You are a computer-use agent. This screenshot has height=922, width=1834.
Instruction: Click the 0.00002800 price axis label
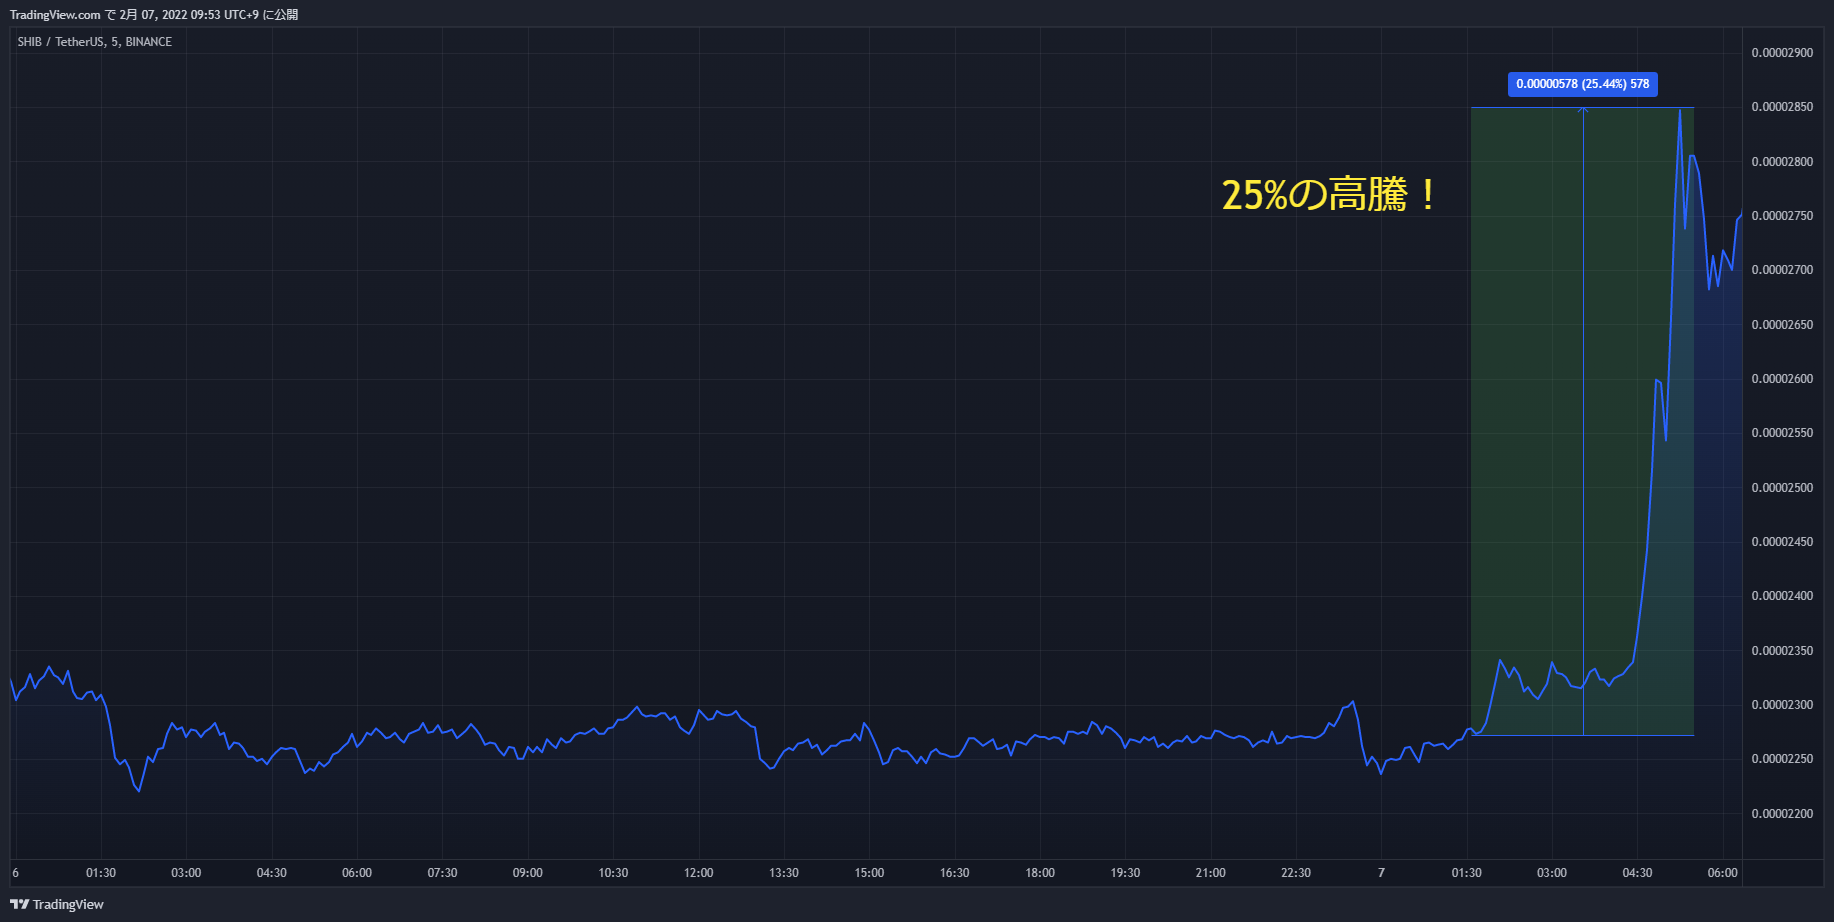click(x=1782, y=162)
